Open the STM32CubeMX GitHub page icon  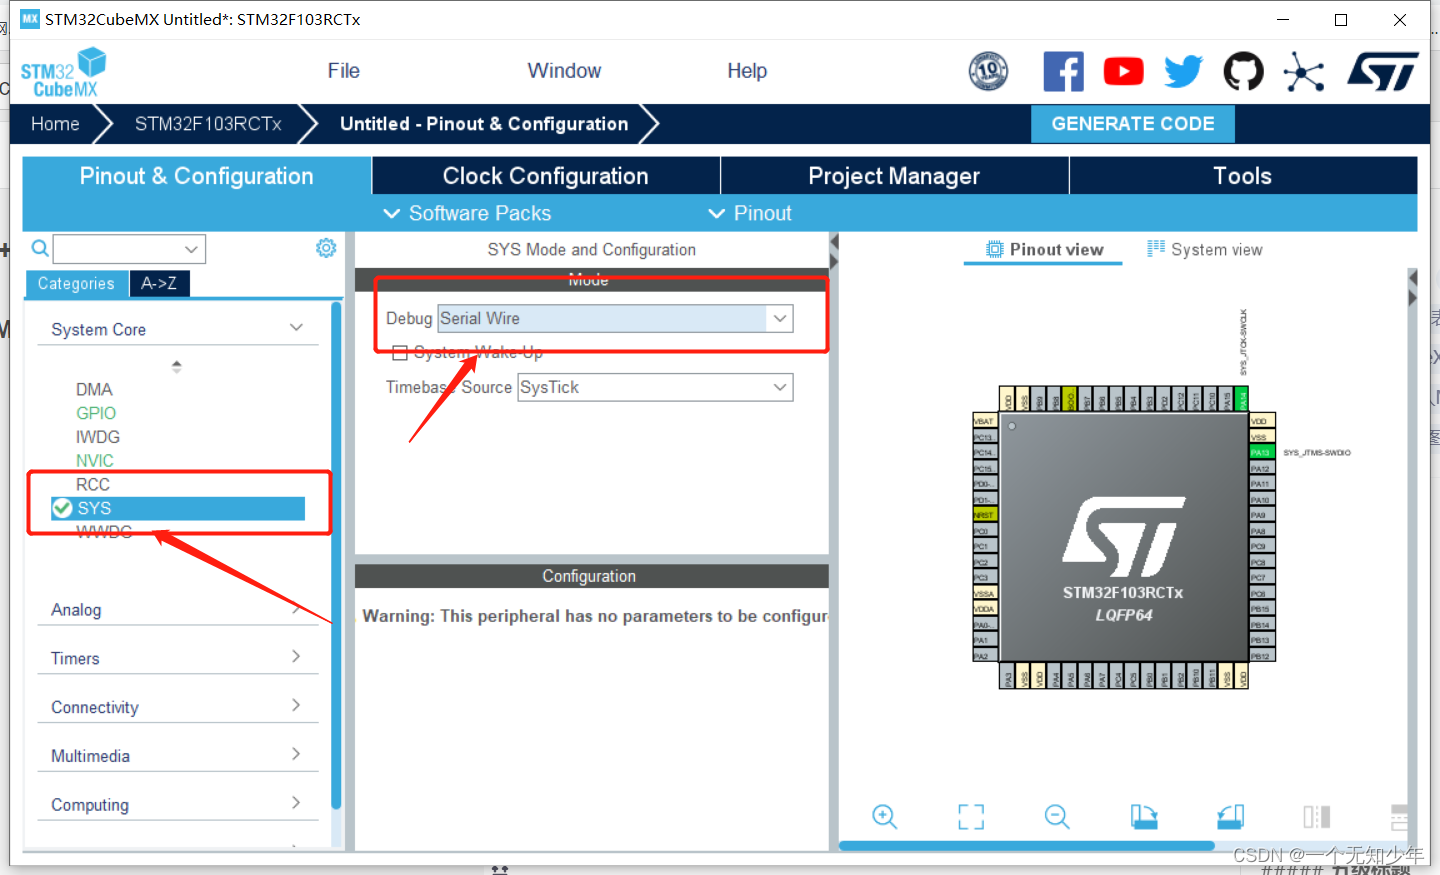tap(1243, 70)
